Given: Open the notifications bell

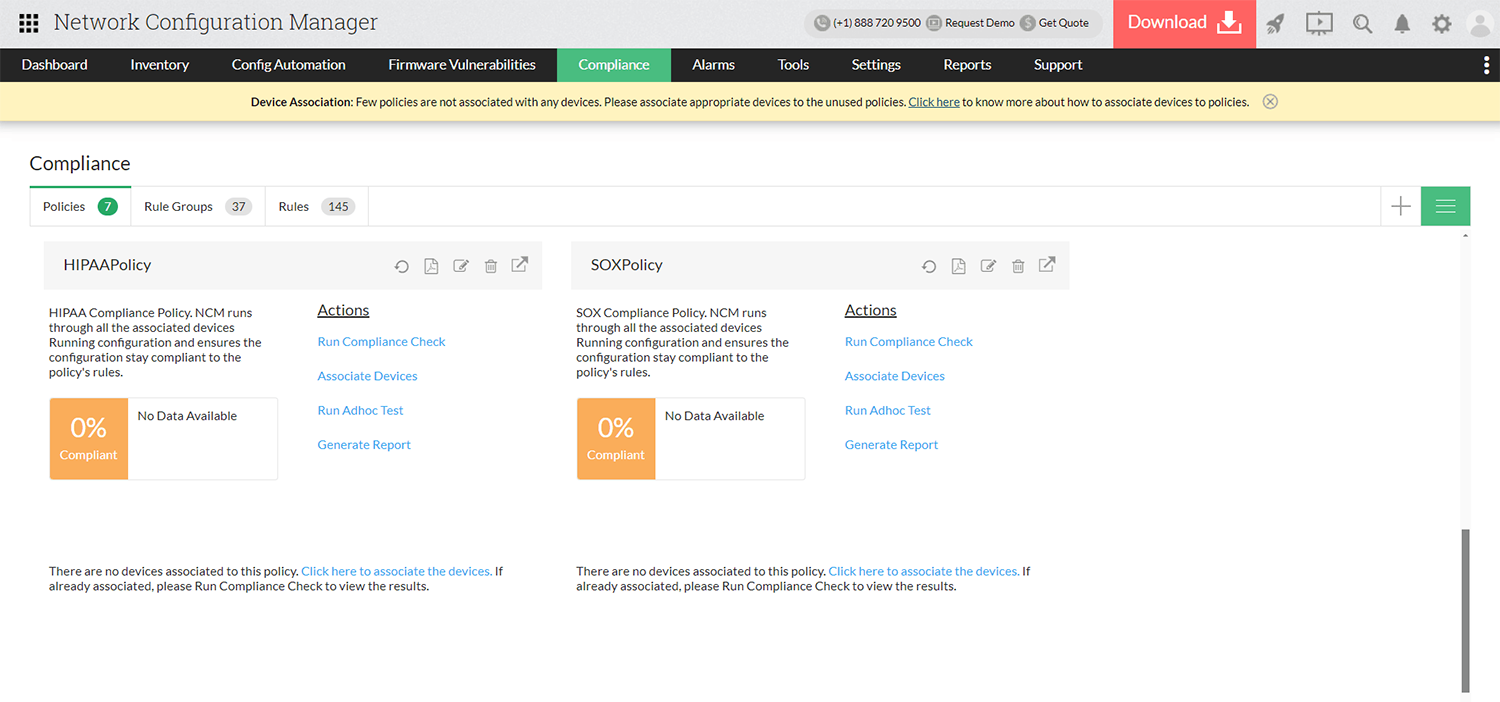Looking at the screenshot, I should 1403,24.
